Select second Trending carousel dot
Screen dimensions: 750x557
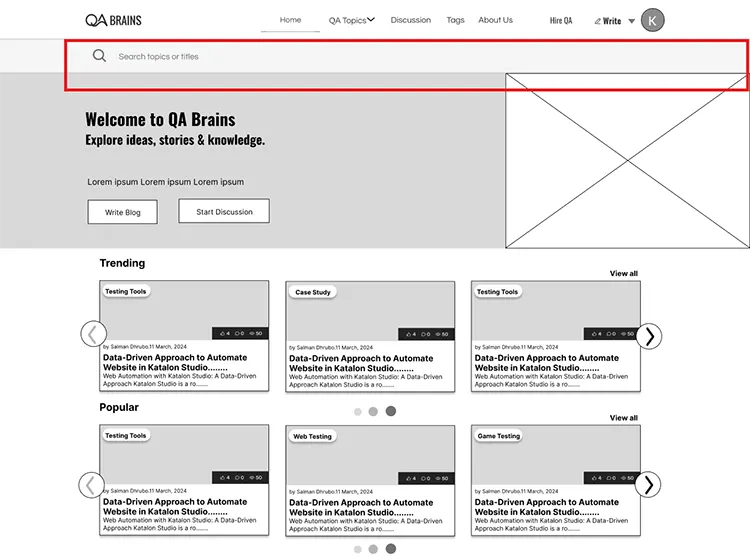click(373, 411)
